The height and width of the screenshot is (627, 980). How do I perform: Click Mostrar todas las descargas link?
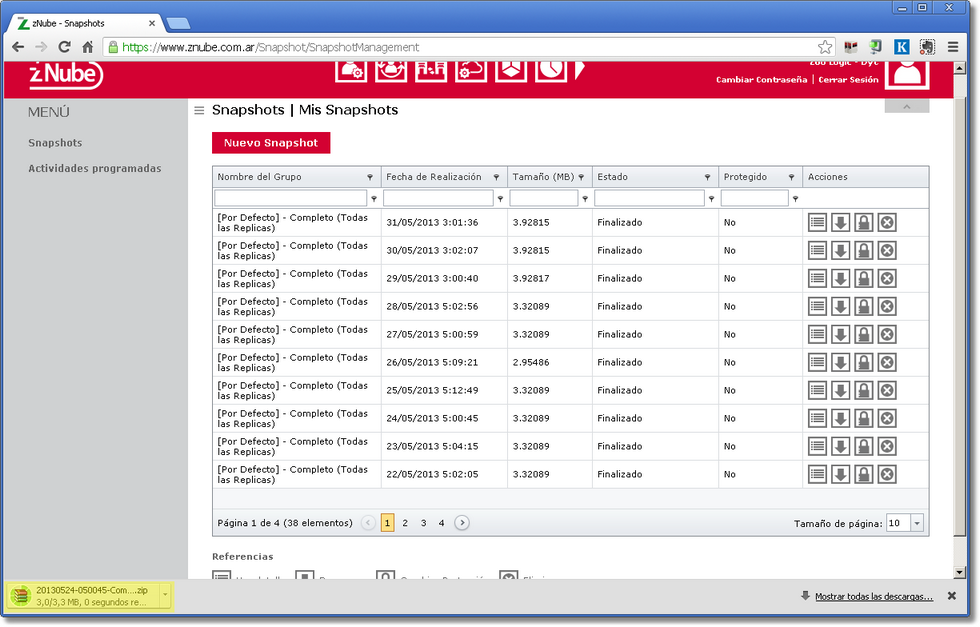click(x=872, y=596)
